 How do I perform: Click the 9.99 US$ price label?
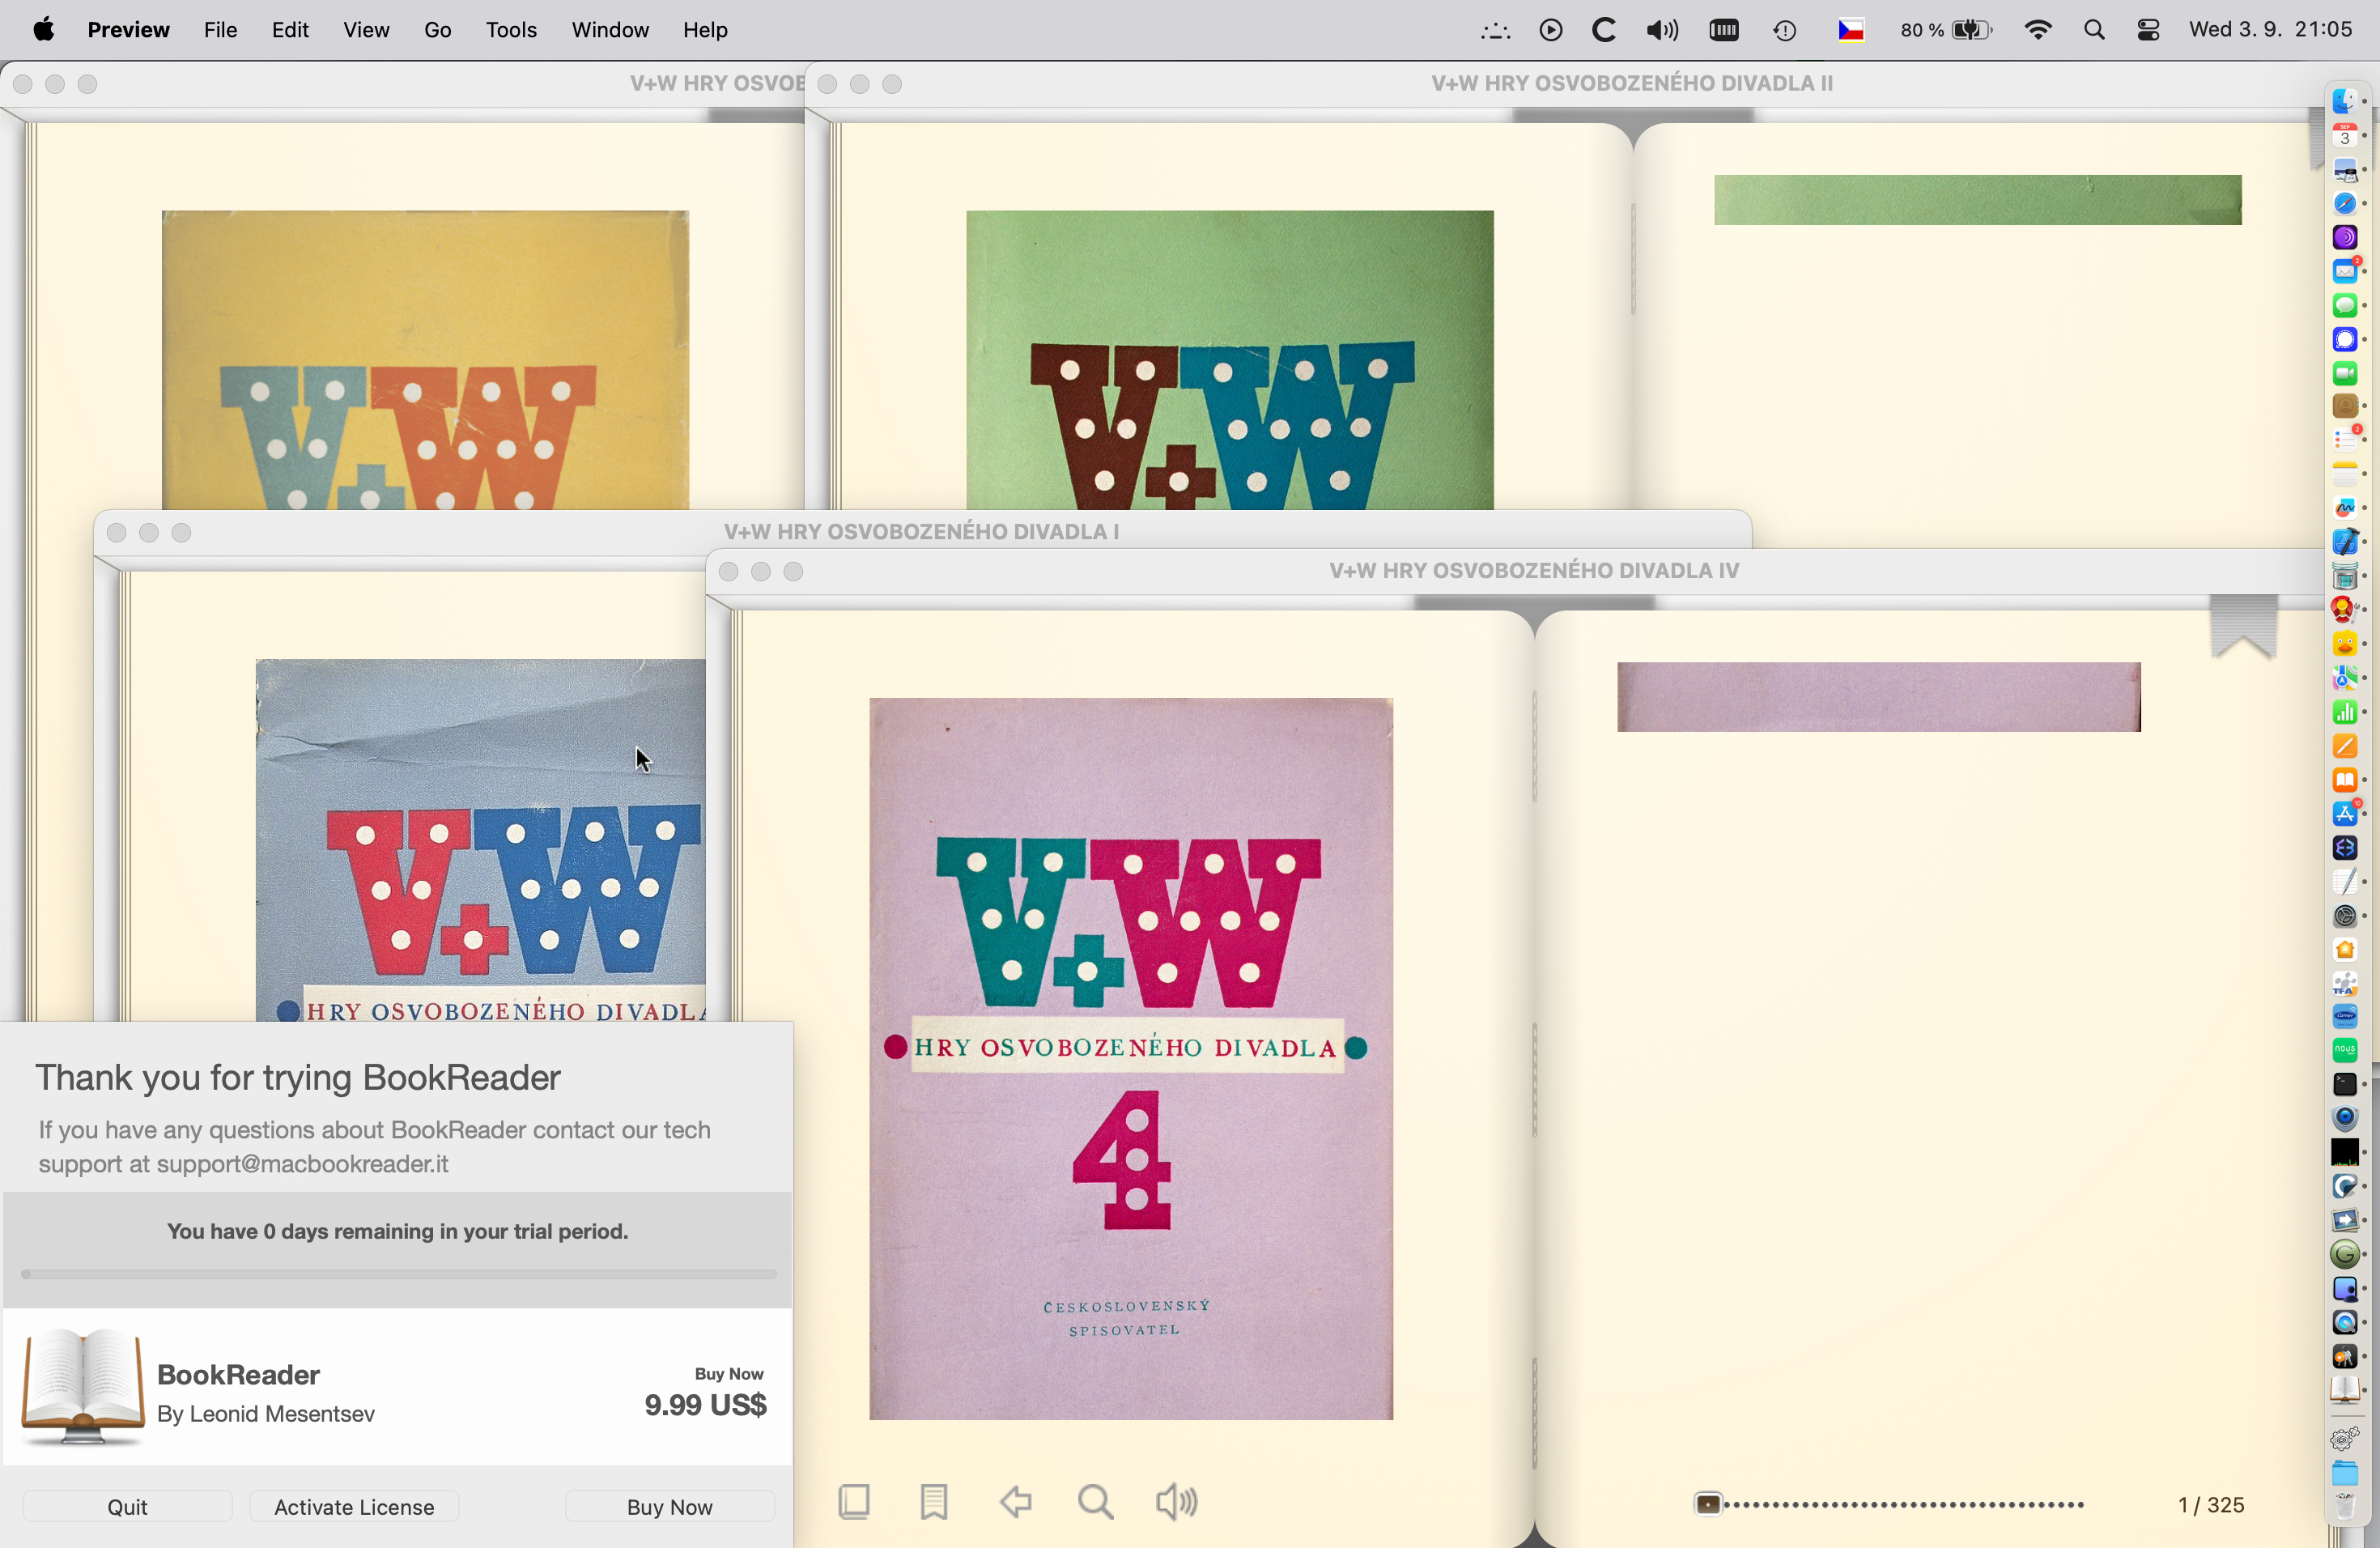coord(706,1405)
